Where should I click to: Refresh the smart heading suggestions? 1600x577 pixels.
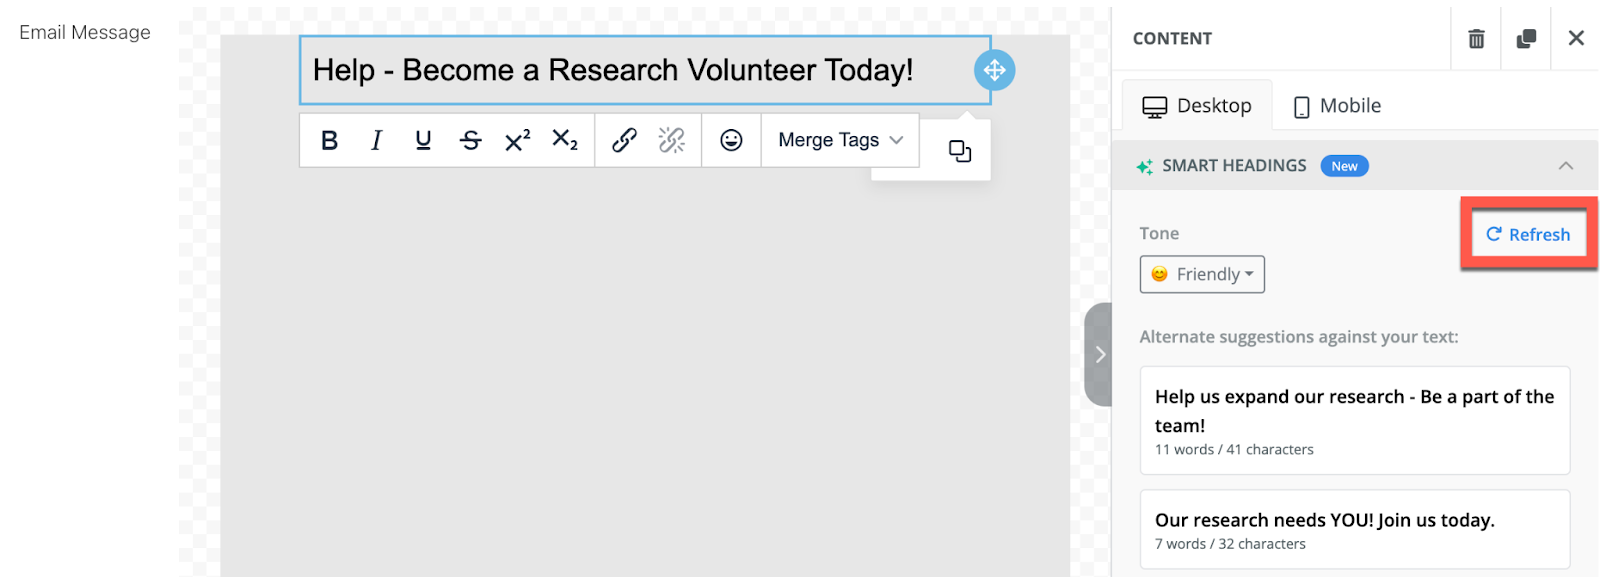(x=1528, y=235)
